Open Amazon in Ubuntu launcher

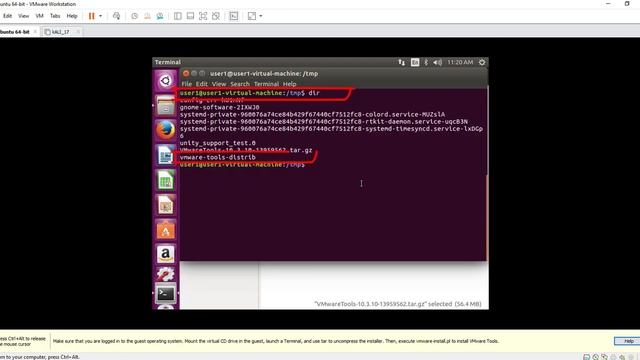[x=165, y=254]
